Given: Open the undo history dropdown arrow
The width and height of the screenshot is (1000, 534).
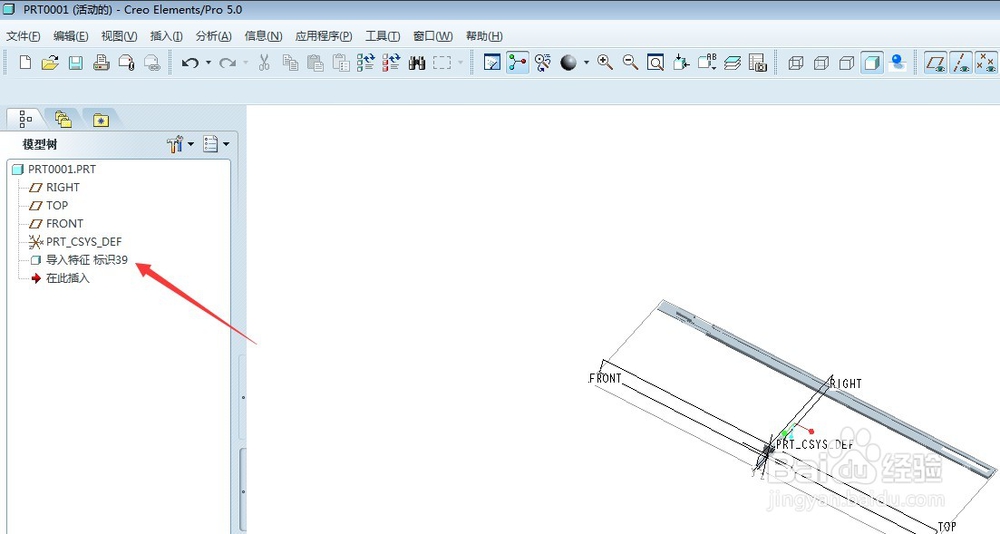Looking at the screenshot, I should [x=208, y=63].
